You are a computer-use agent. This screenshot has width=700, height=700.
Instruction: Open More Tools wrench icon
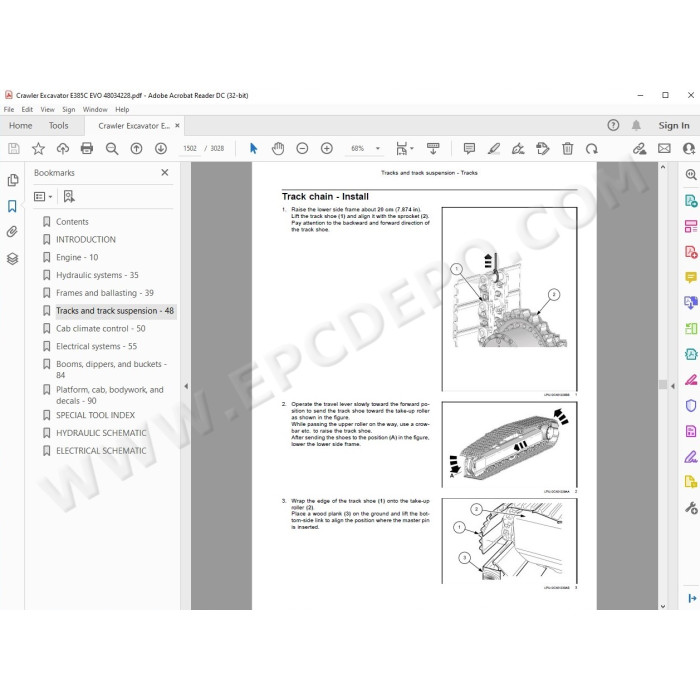(x=691, y=508)
